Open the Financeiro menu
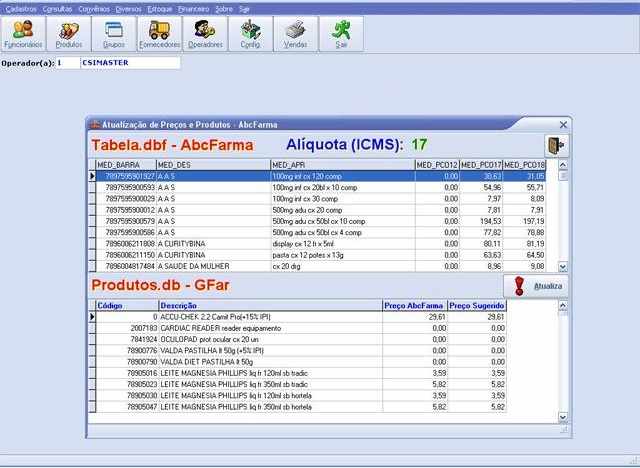 (193, 9)
